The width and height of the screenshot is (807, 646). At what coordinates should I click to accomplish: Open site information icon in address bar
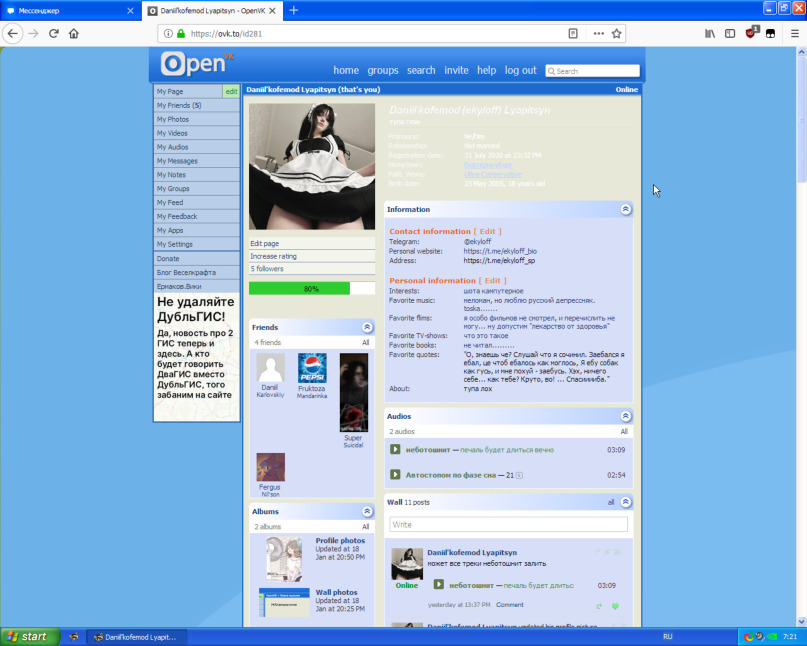[168, 33]
